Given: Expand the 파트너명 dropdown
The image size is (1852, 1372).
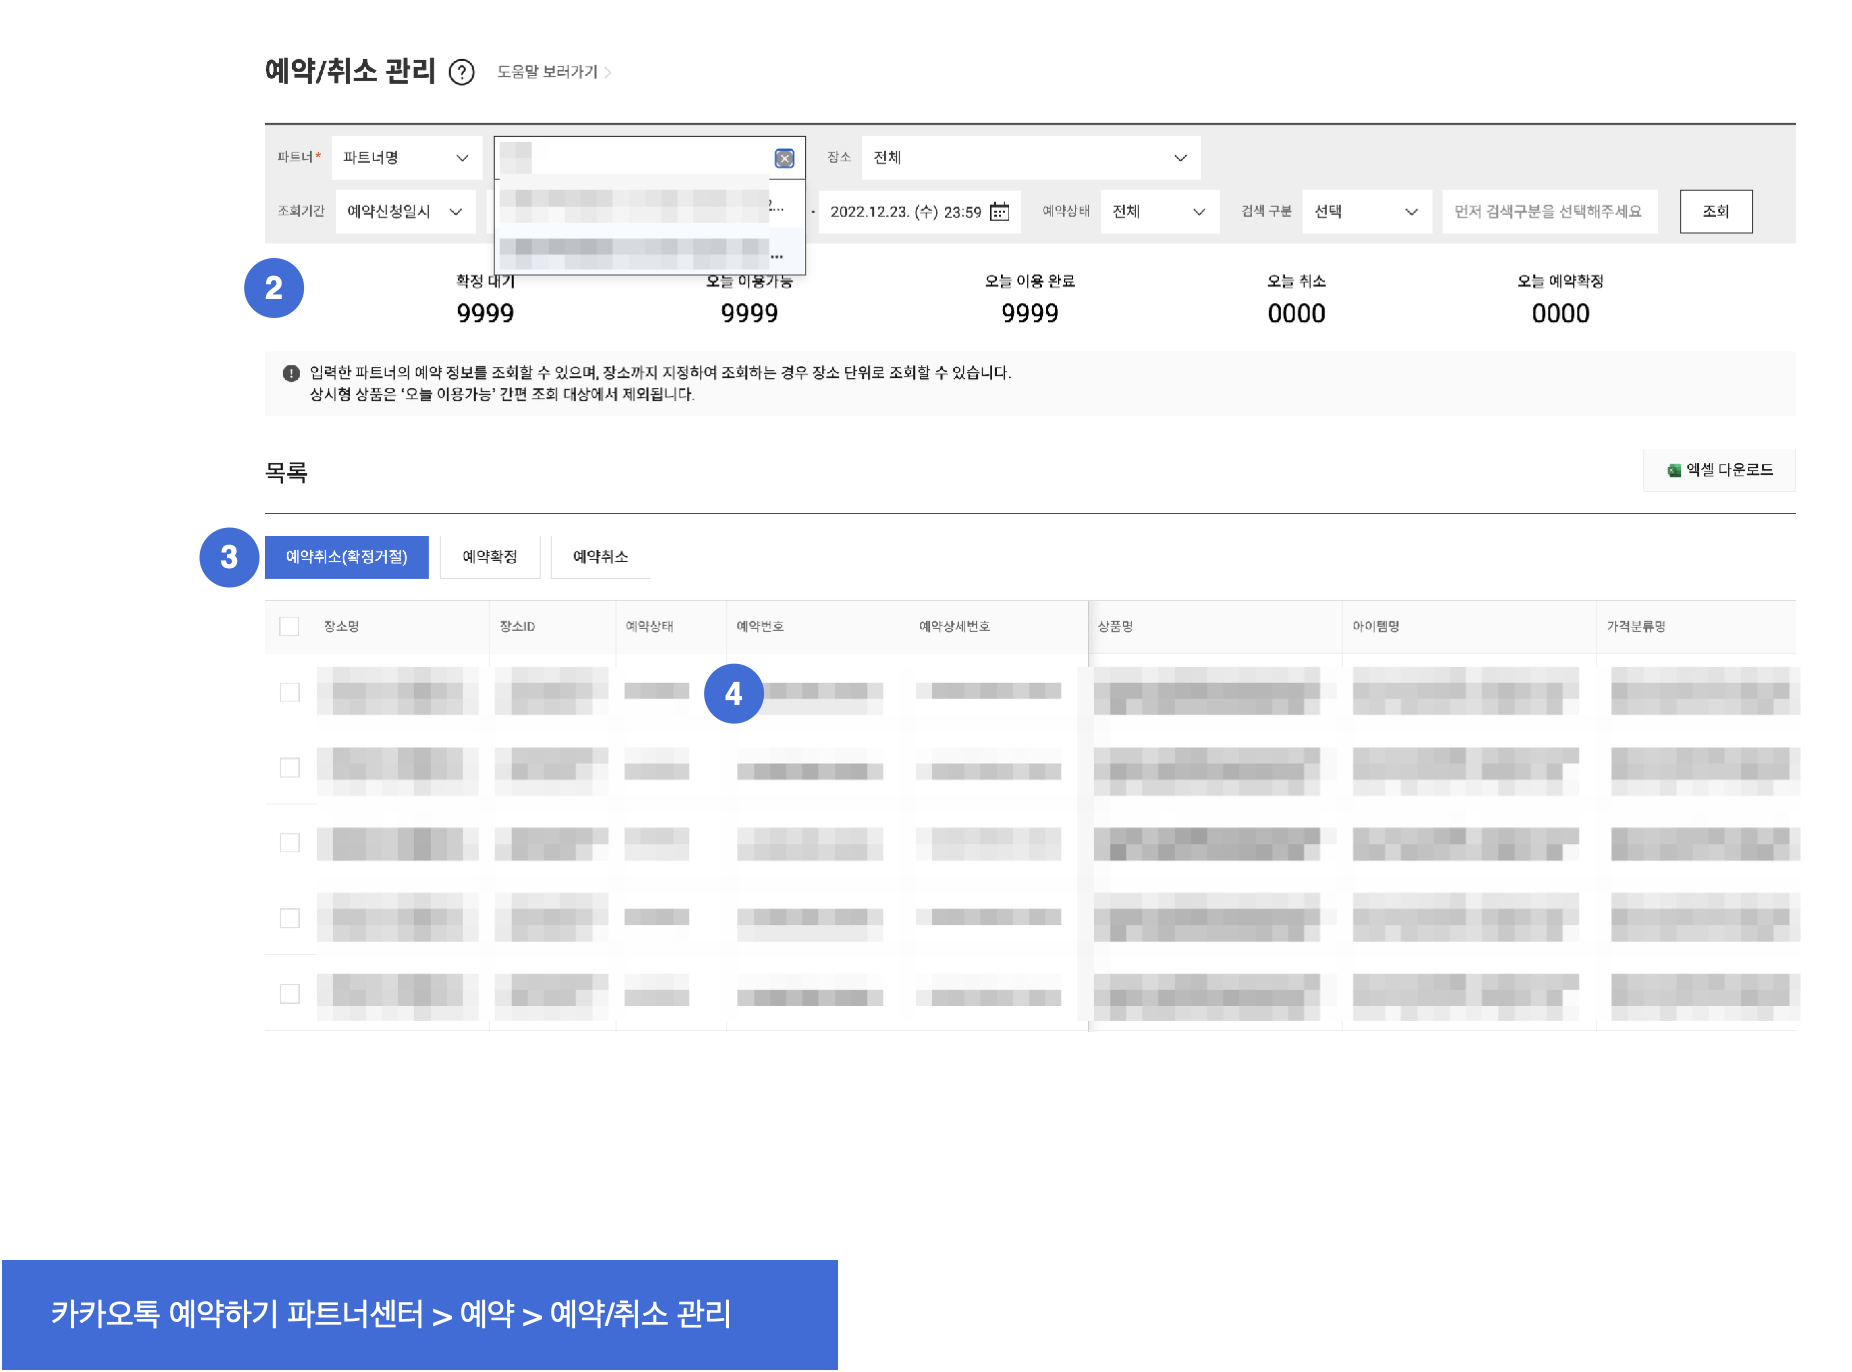Looking at the screenshot, I should click(x=406, y=158).
